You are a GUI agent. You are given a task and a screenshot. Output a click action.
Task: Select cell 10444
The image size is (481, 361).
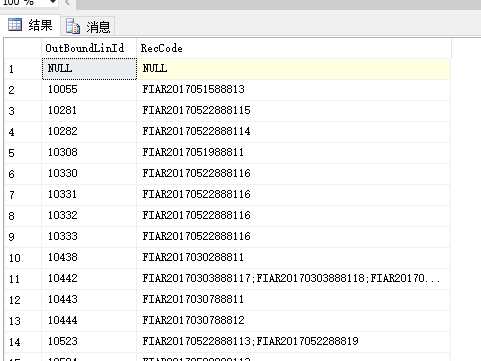click(89, 321)
